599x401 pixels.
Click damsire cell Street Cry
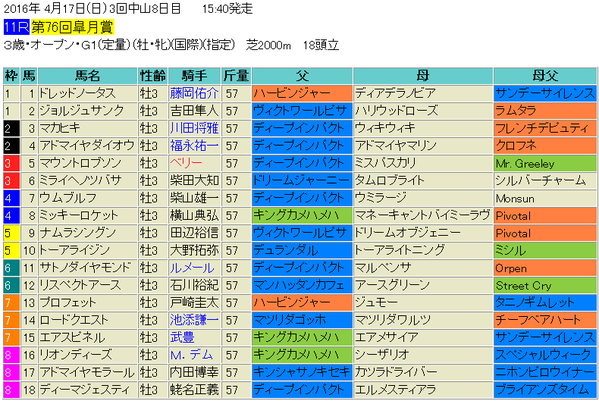[x=545, y=285]
